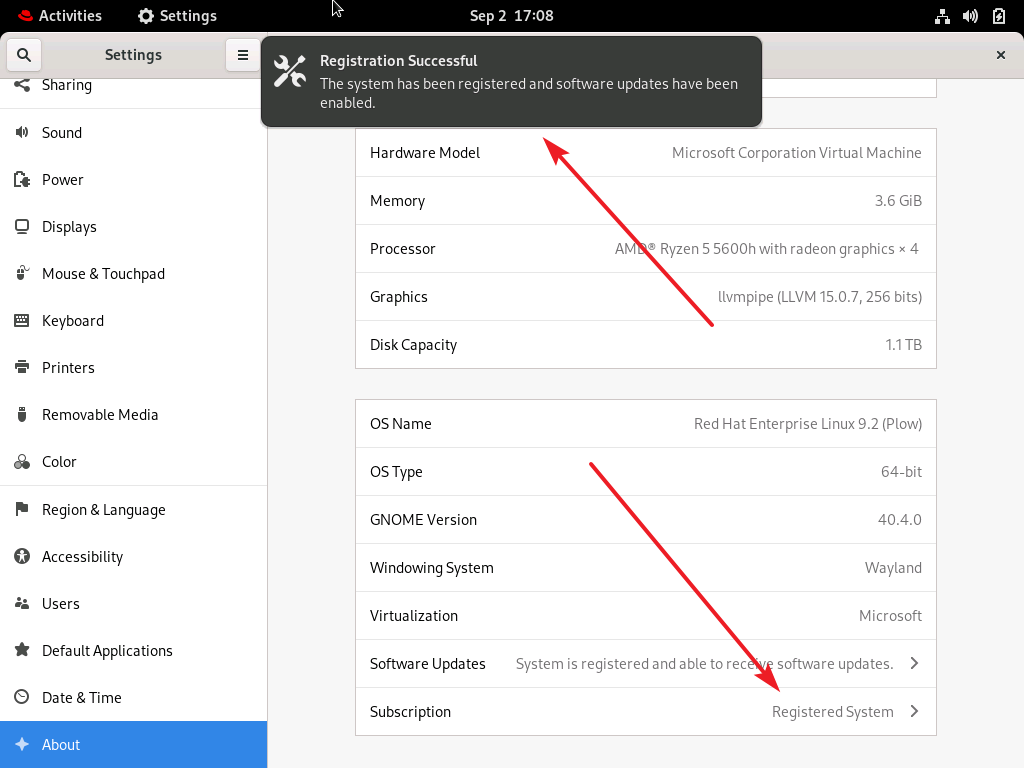Select the Accessibility sidebar label
This screenshot has height=768, width=1024.
pyautogui.click(x=82, y=556)
